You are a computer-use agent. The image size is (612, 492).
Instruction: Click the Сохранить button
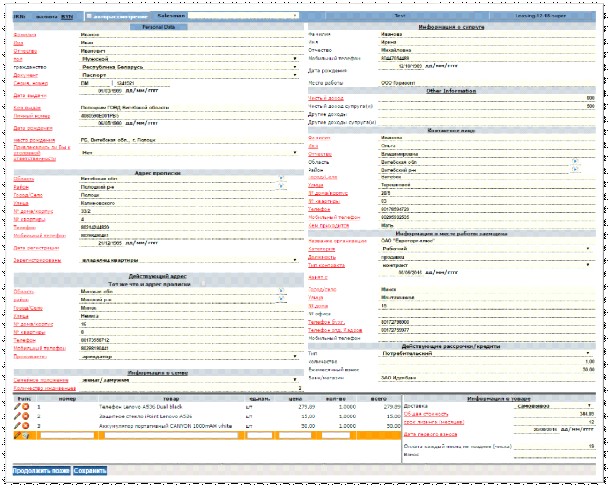click(90, 471)
